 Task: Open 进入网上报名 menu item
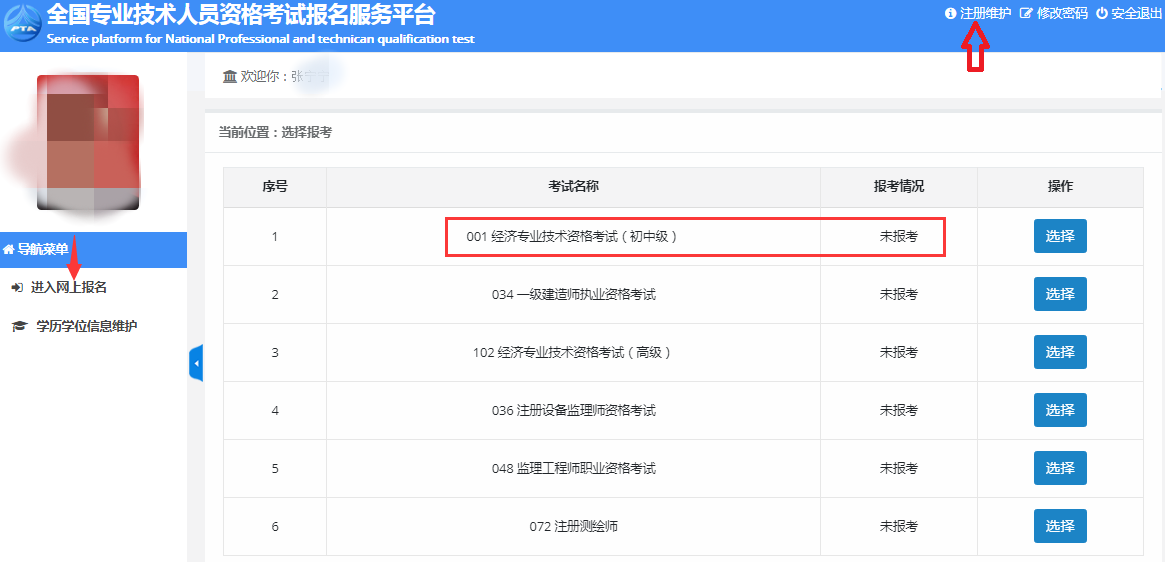(x=68, y=288)
